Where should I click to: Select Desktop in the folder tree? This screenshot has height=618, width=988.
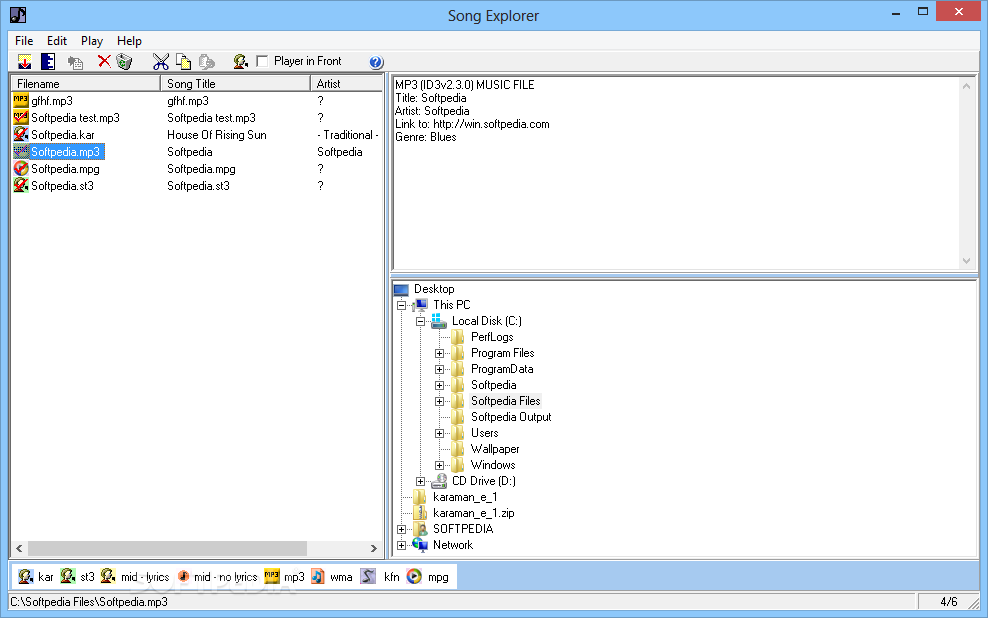point(434,289)
